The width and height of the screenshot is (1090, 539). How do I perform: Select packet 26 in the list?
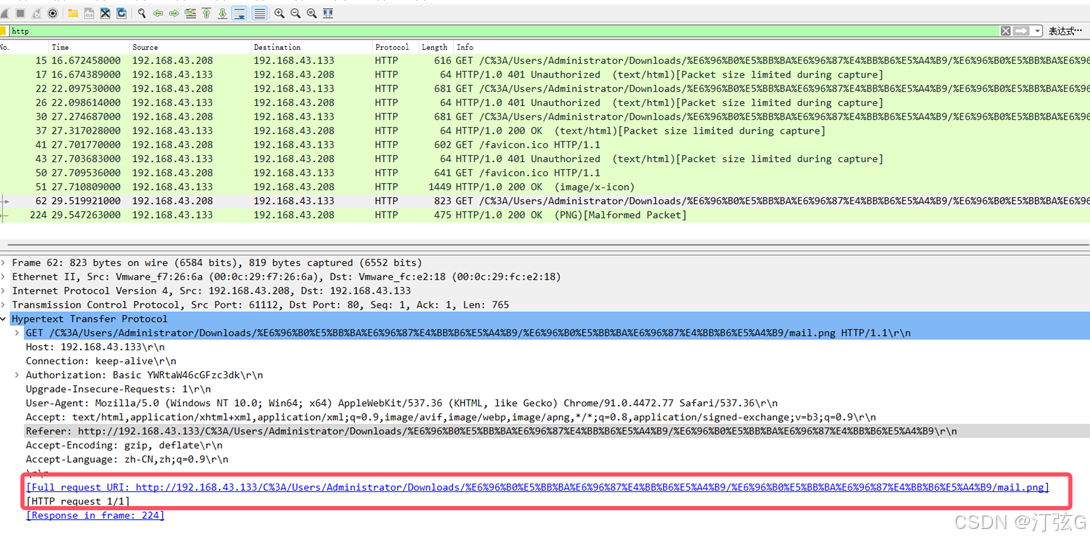(545, 102)
